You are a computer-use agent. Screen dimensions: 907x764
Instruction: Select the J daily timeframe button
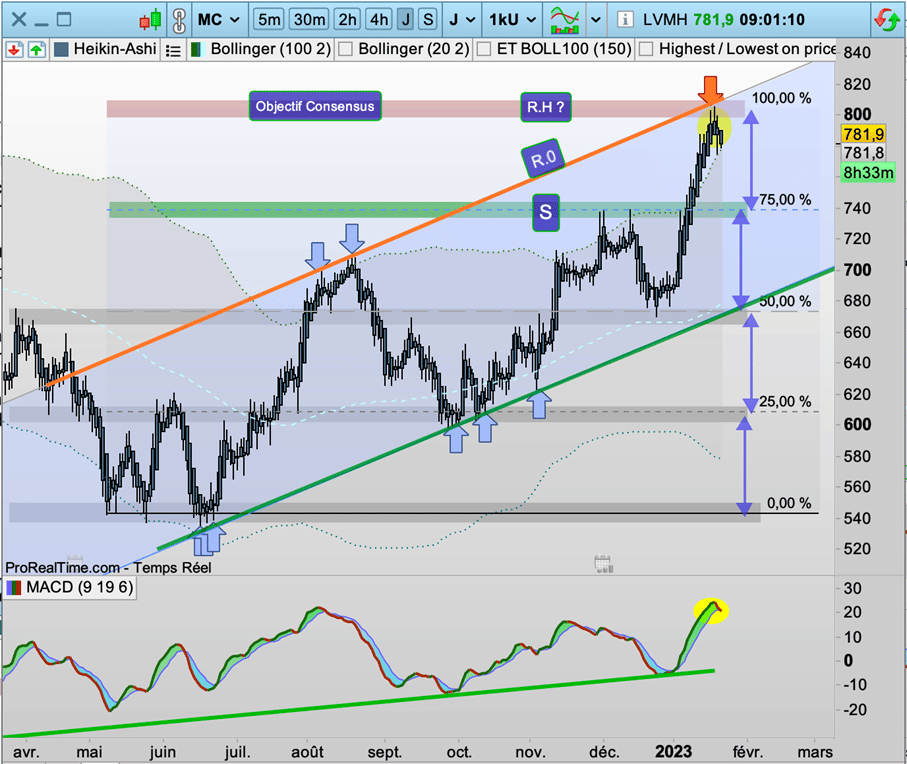pyautogui.click(x=406, y=20)
